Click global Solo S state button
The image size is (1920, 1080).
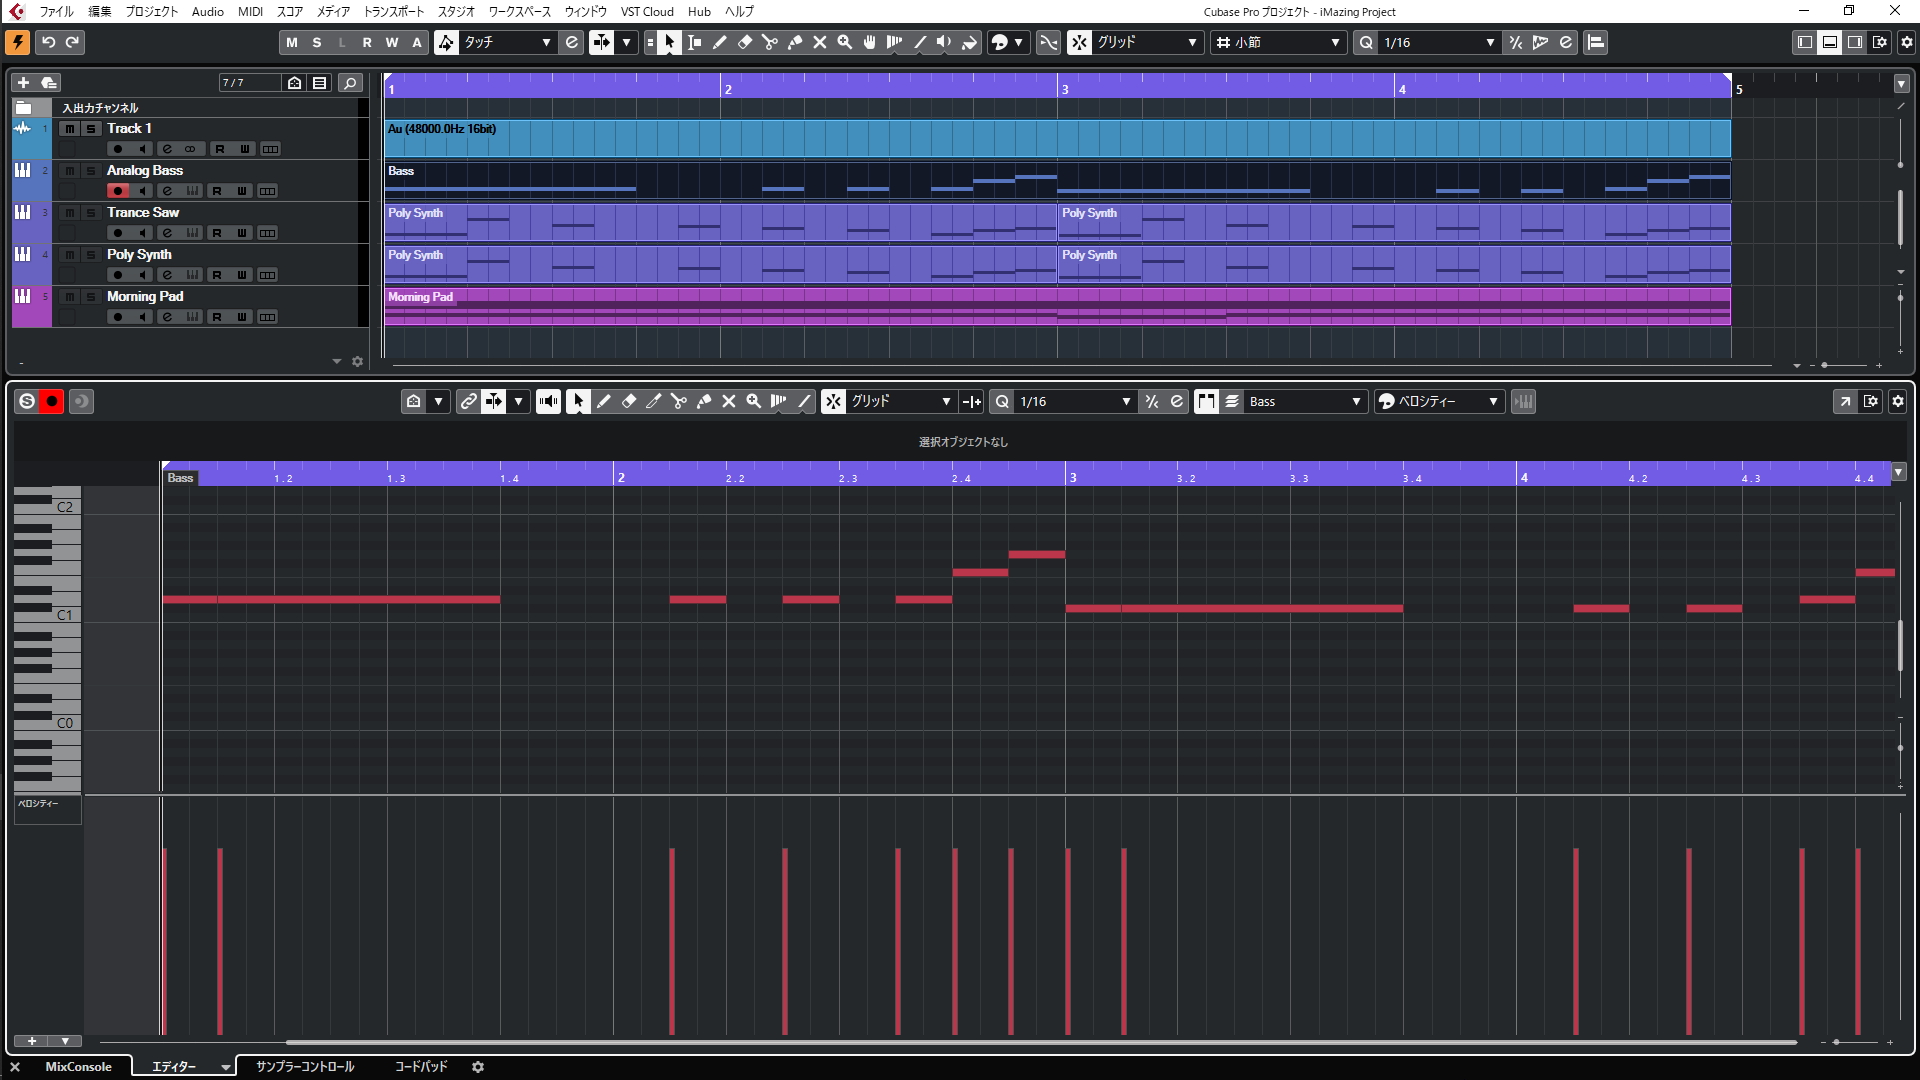317,42
